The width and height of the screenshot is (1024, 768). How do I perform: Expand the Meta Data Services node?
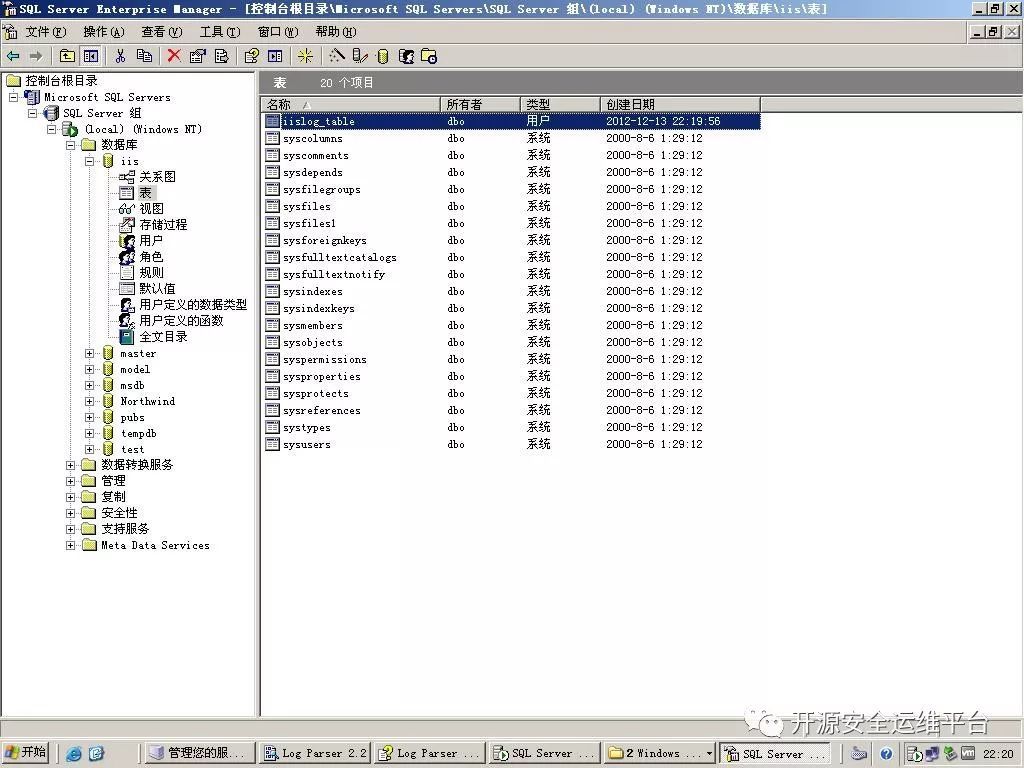pos(70,545)
